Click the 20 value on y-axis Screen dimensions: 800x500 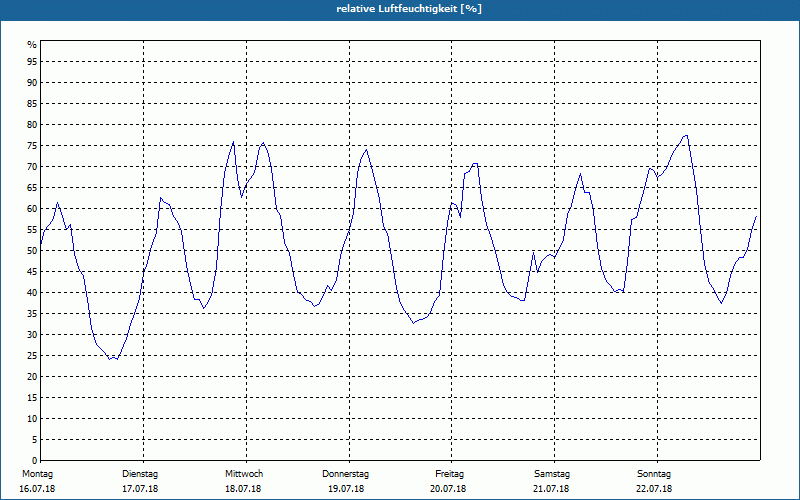tap(32, 377)
